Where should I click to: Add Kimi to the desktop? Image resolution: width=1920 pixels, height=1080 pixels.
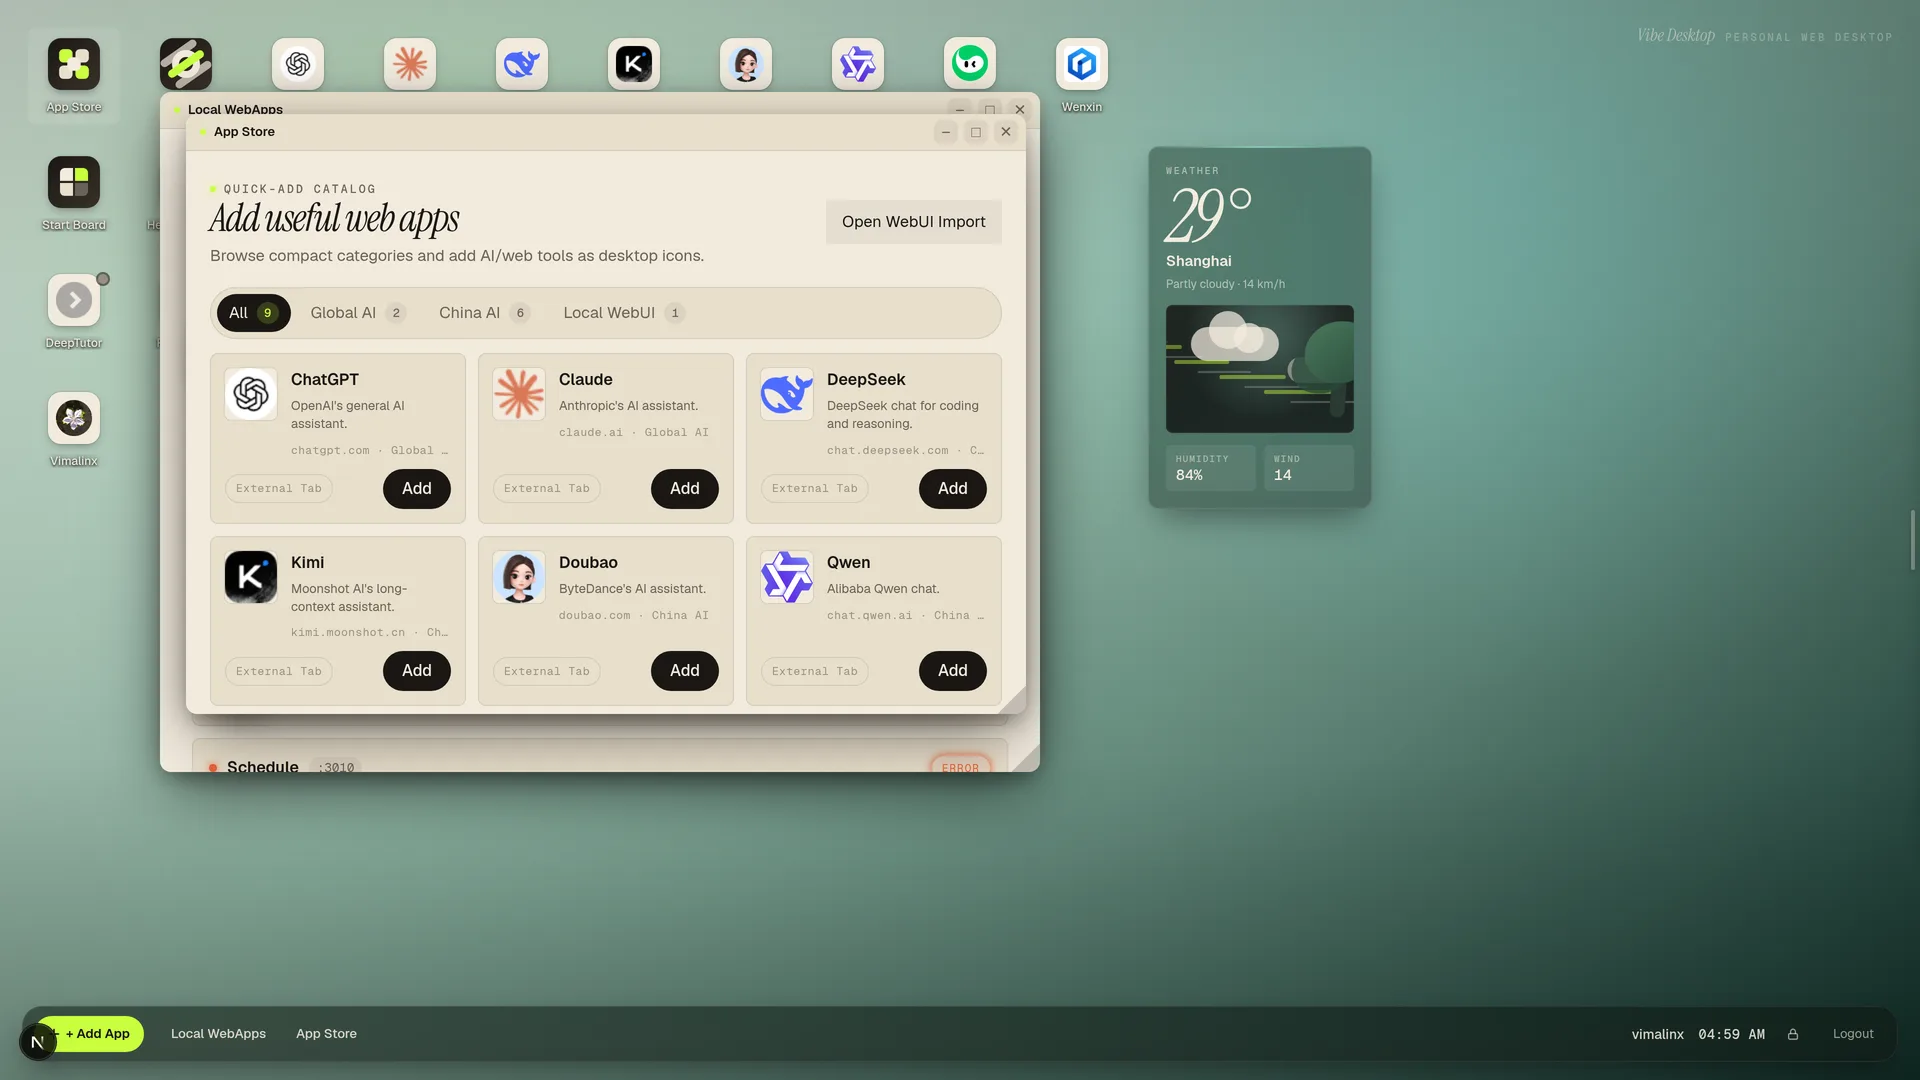[x=417, y=671]
